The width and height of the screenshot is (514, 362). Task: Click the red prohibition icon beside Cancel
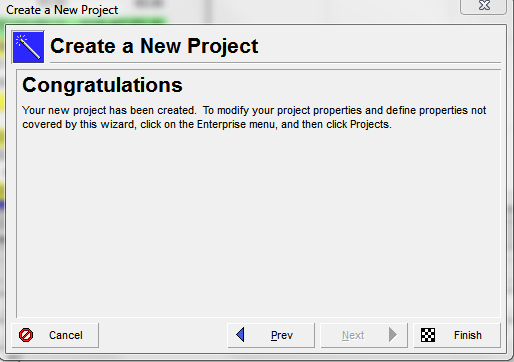[26, 335]
